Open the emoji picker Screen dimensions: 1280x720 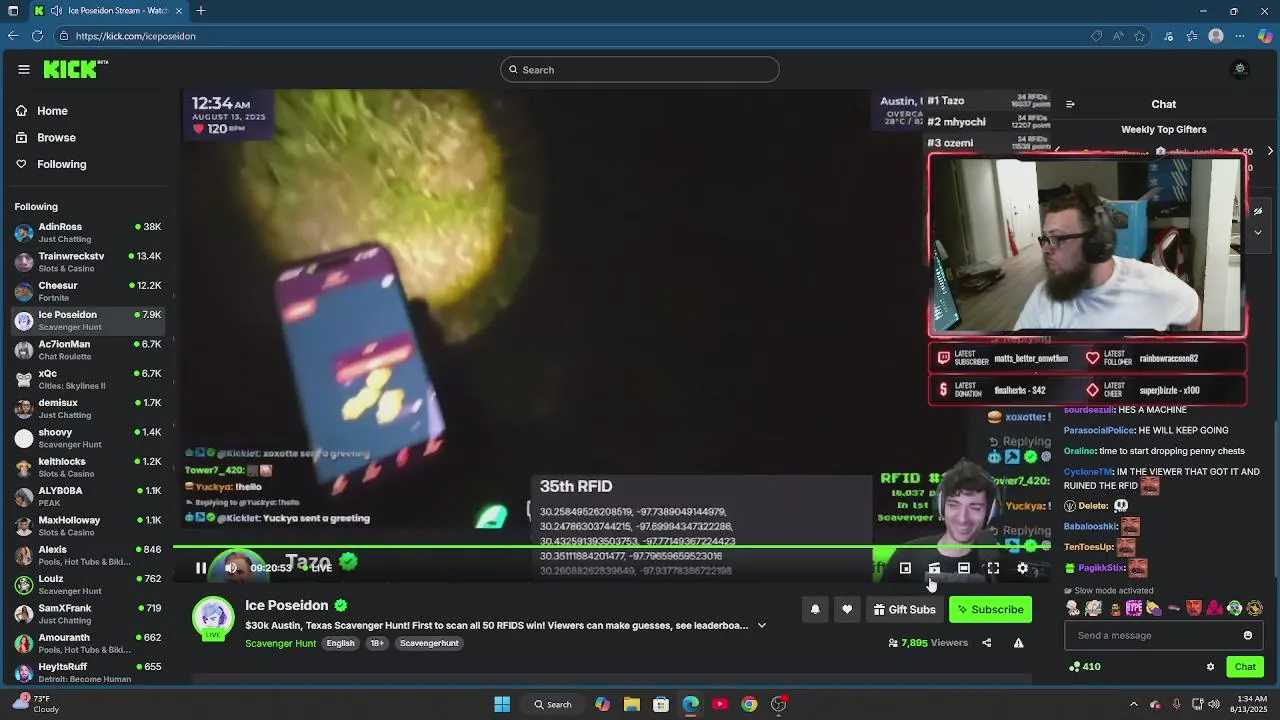(1248, 636)
